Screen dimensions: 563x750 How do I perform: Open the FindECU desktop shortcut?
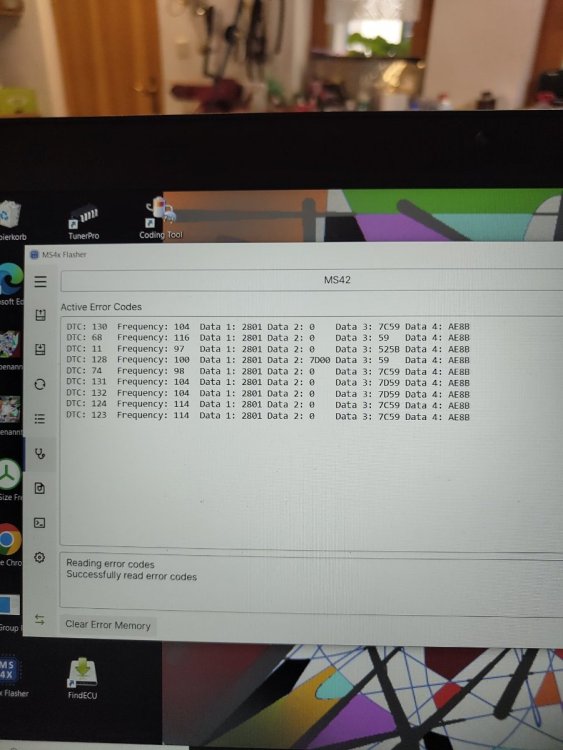(x=82, y=678)
